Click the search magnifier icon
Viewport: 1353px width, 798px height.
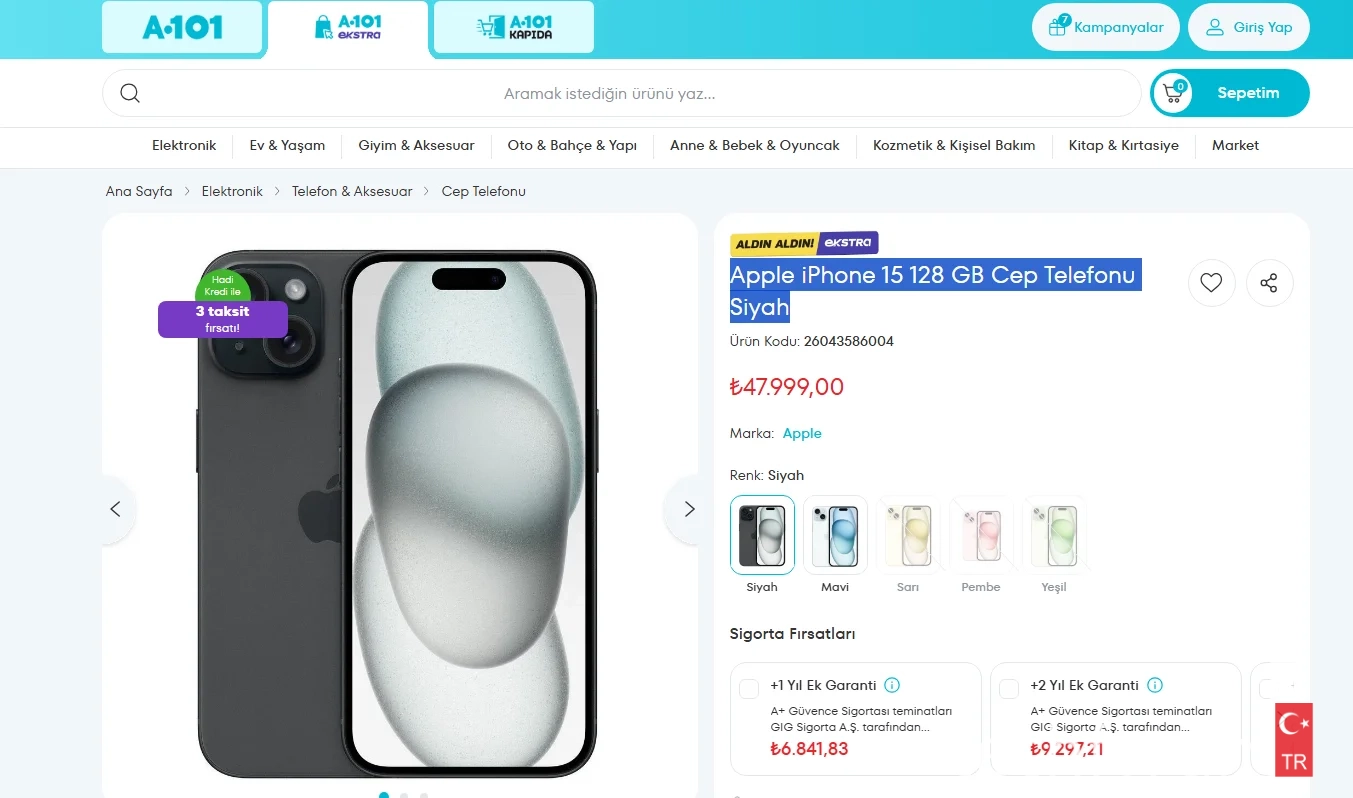[x=129, y=94]
